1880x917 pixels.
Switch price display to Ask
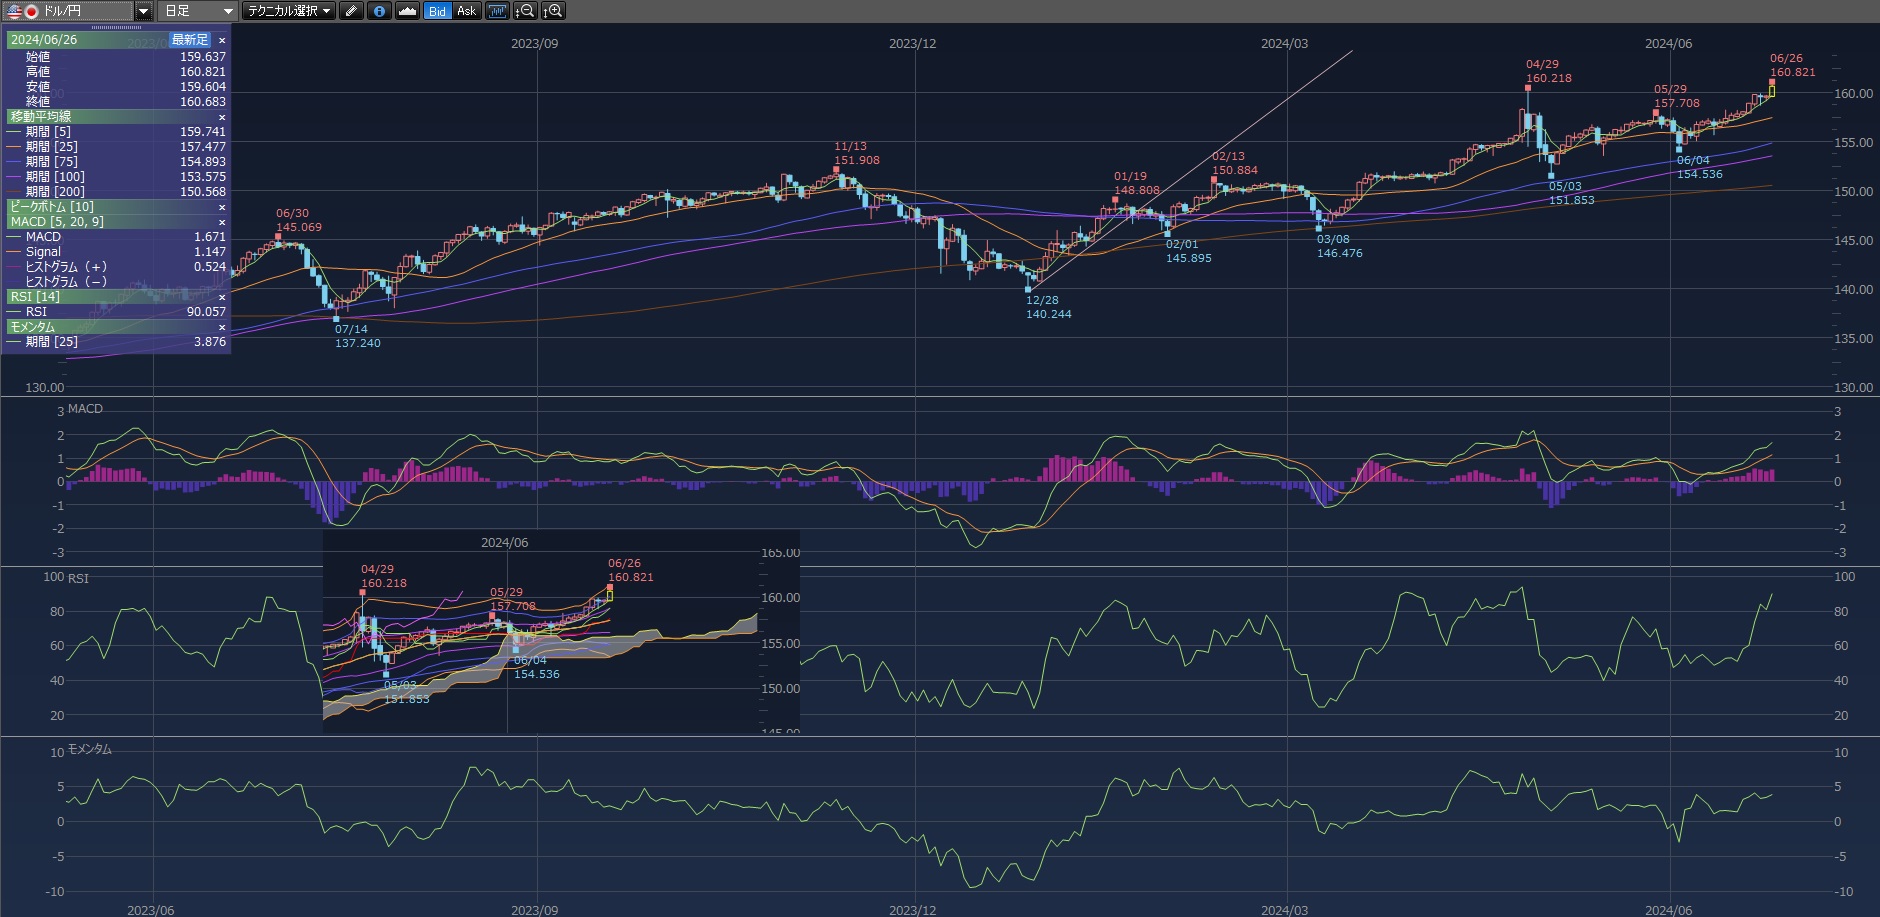tap(466, 11)
